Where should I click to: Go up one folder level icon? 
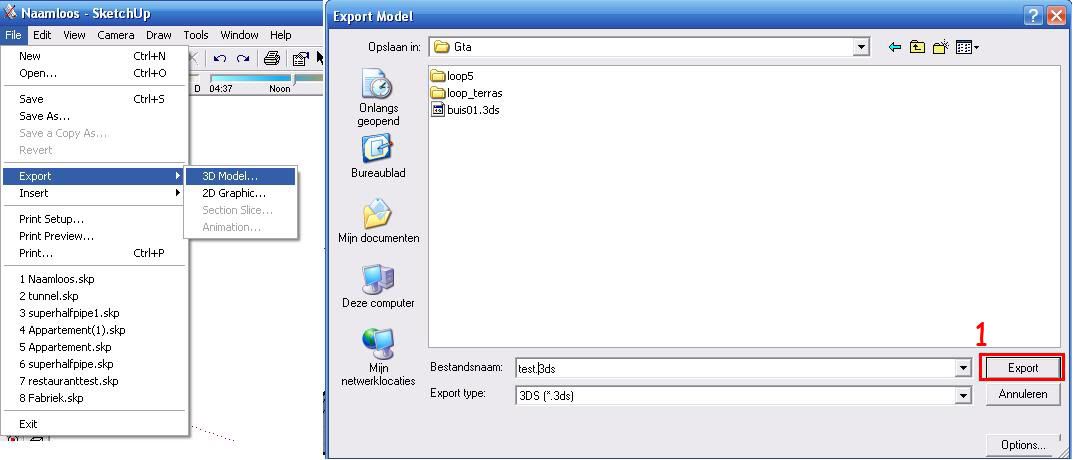[917, 47]
